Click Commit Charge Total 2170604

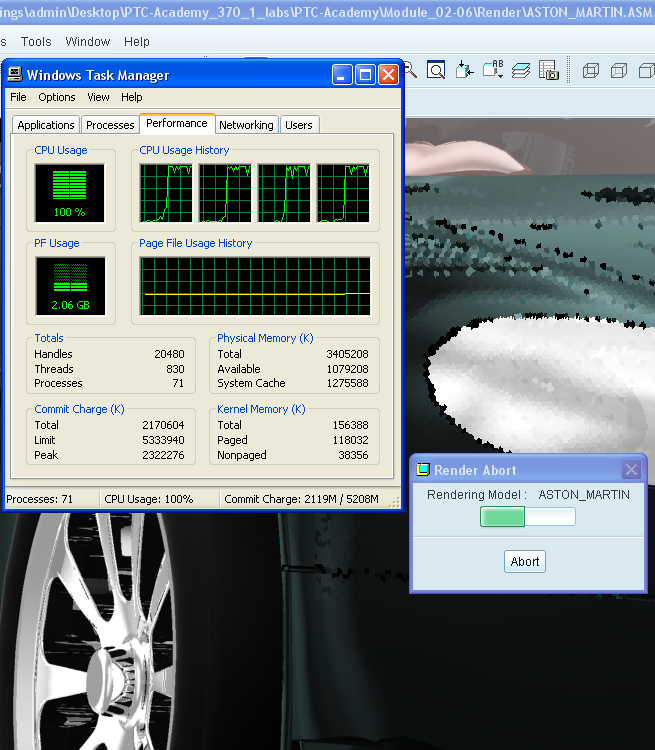163,425
